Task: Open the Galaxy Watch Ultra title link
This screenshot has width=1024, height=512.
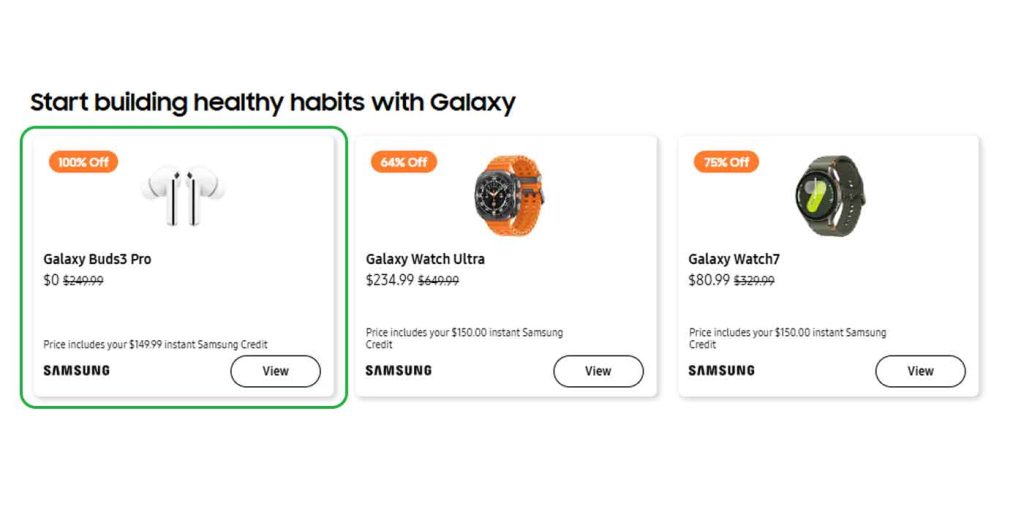Action: pos(426,259)
